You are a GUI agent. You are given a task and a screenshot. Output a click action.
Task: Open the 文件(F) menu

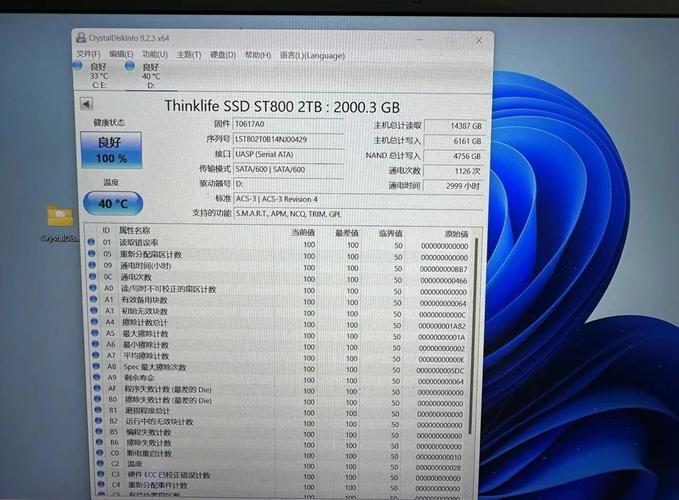point(88,55)
